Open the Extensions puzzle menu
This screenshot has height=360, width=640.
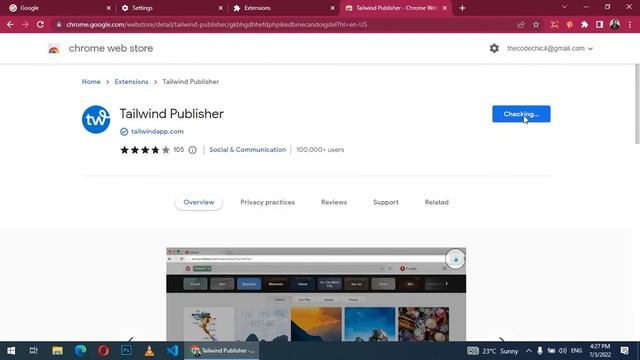click(x=584, y=24)
